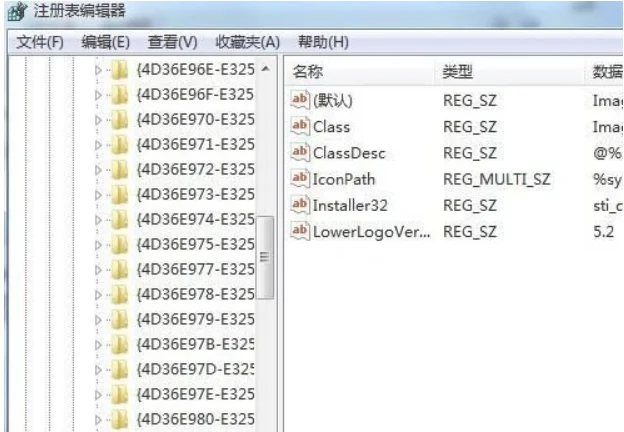Viewport: 624px width, 432px height.
Task: Select the folder icon for {4D36E96E-E325
Action: (x=120, y=70)
